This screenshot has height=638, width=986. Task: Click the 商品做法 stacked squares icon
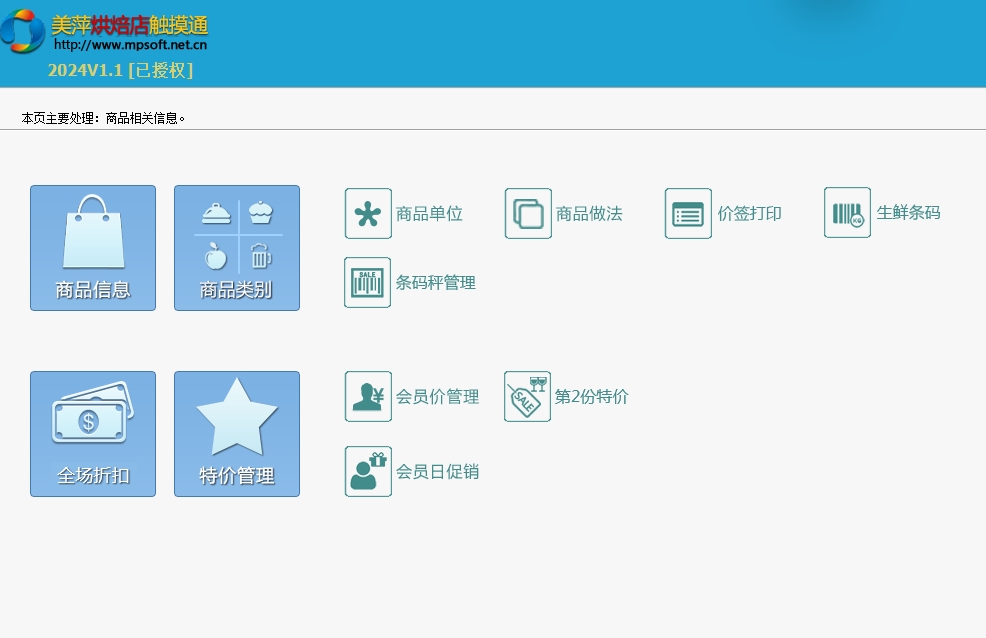pyautogui.click(x=528, y=214)
